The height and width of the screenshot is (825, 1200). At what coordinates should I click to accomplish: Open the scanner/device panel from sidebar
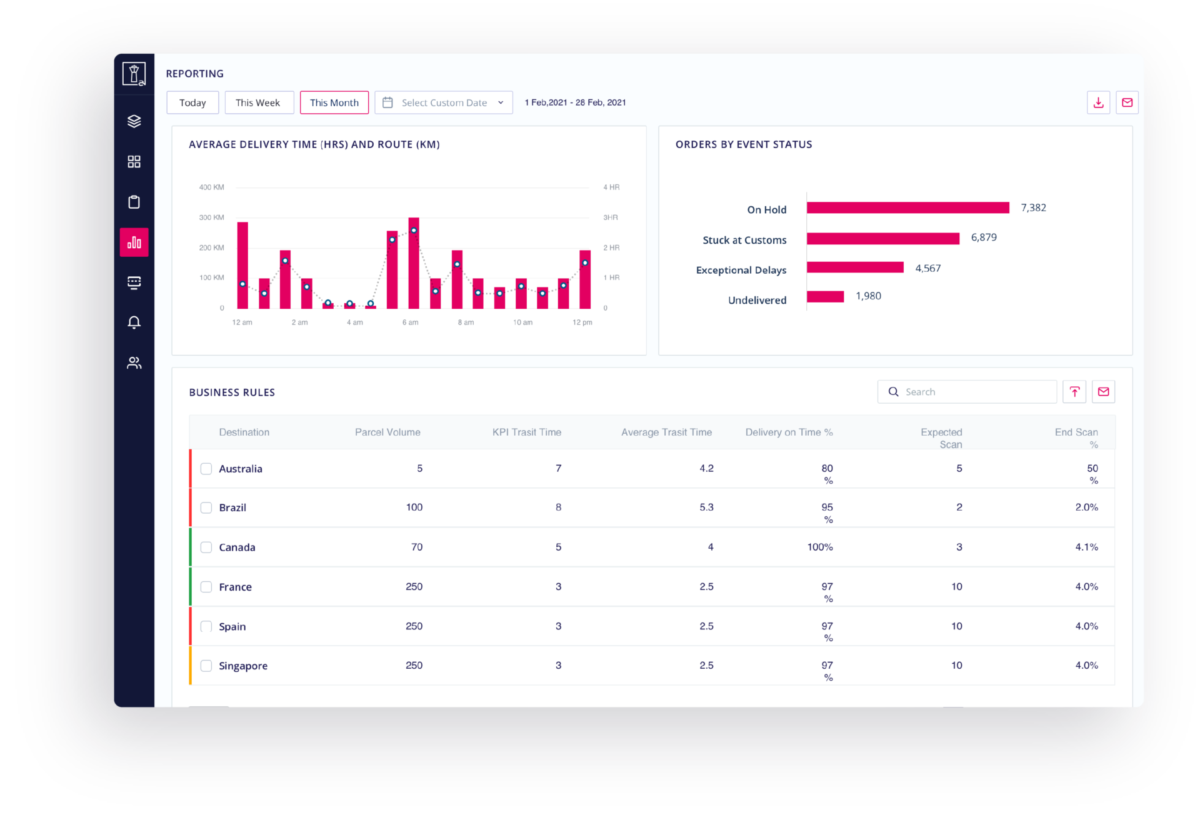coord(134,282)
